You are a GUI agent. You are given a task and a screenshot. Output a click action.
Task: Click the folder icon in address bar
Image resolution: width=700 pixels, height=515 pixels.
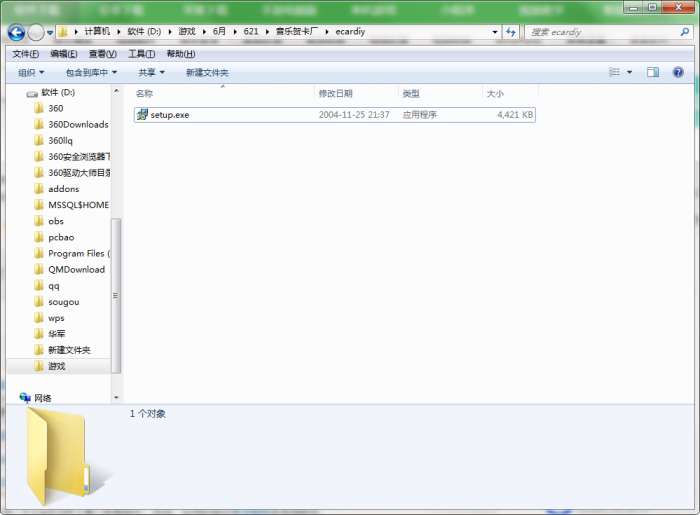[63, 32]
